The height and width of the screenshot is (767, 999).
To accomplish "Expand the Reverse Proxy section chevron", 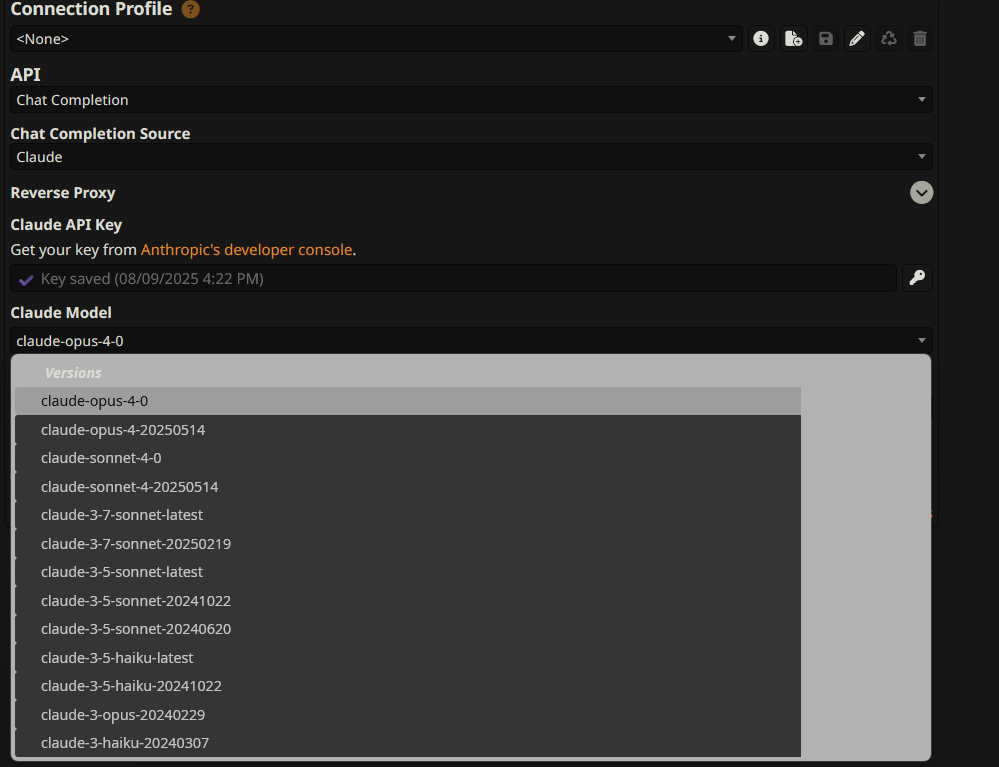I will [921, 192].
